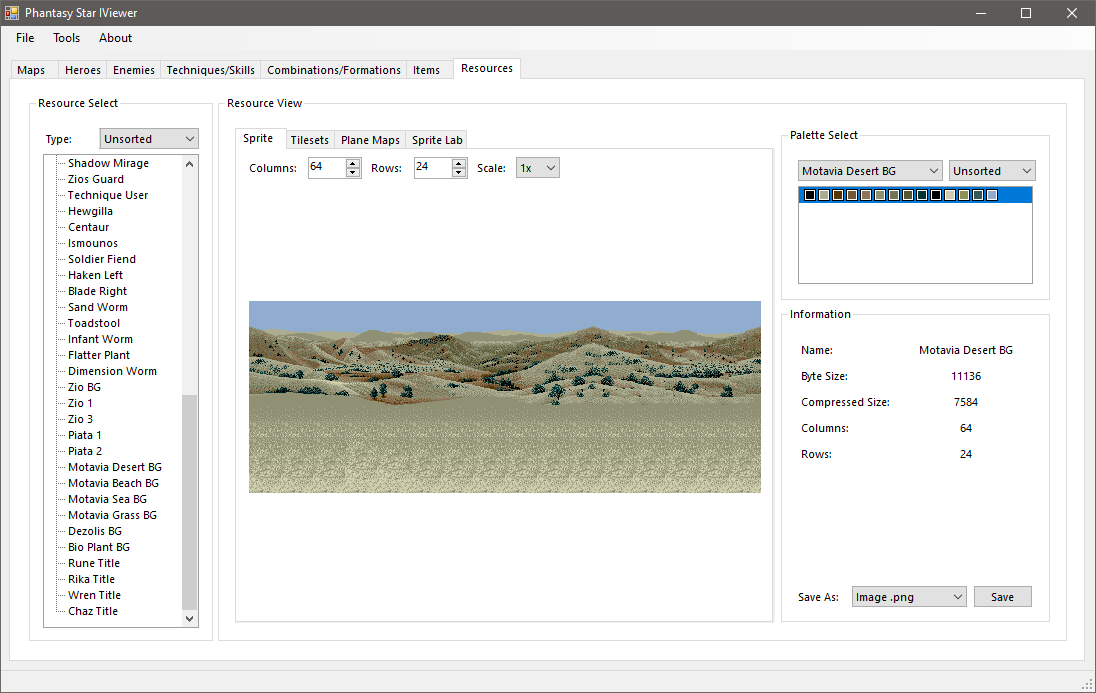Switch to the Enemies tab
The width and height of the screenshot is (1096, 693).
pyautogui.click(x=134, y=70)
